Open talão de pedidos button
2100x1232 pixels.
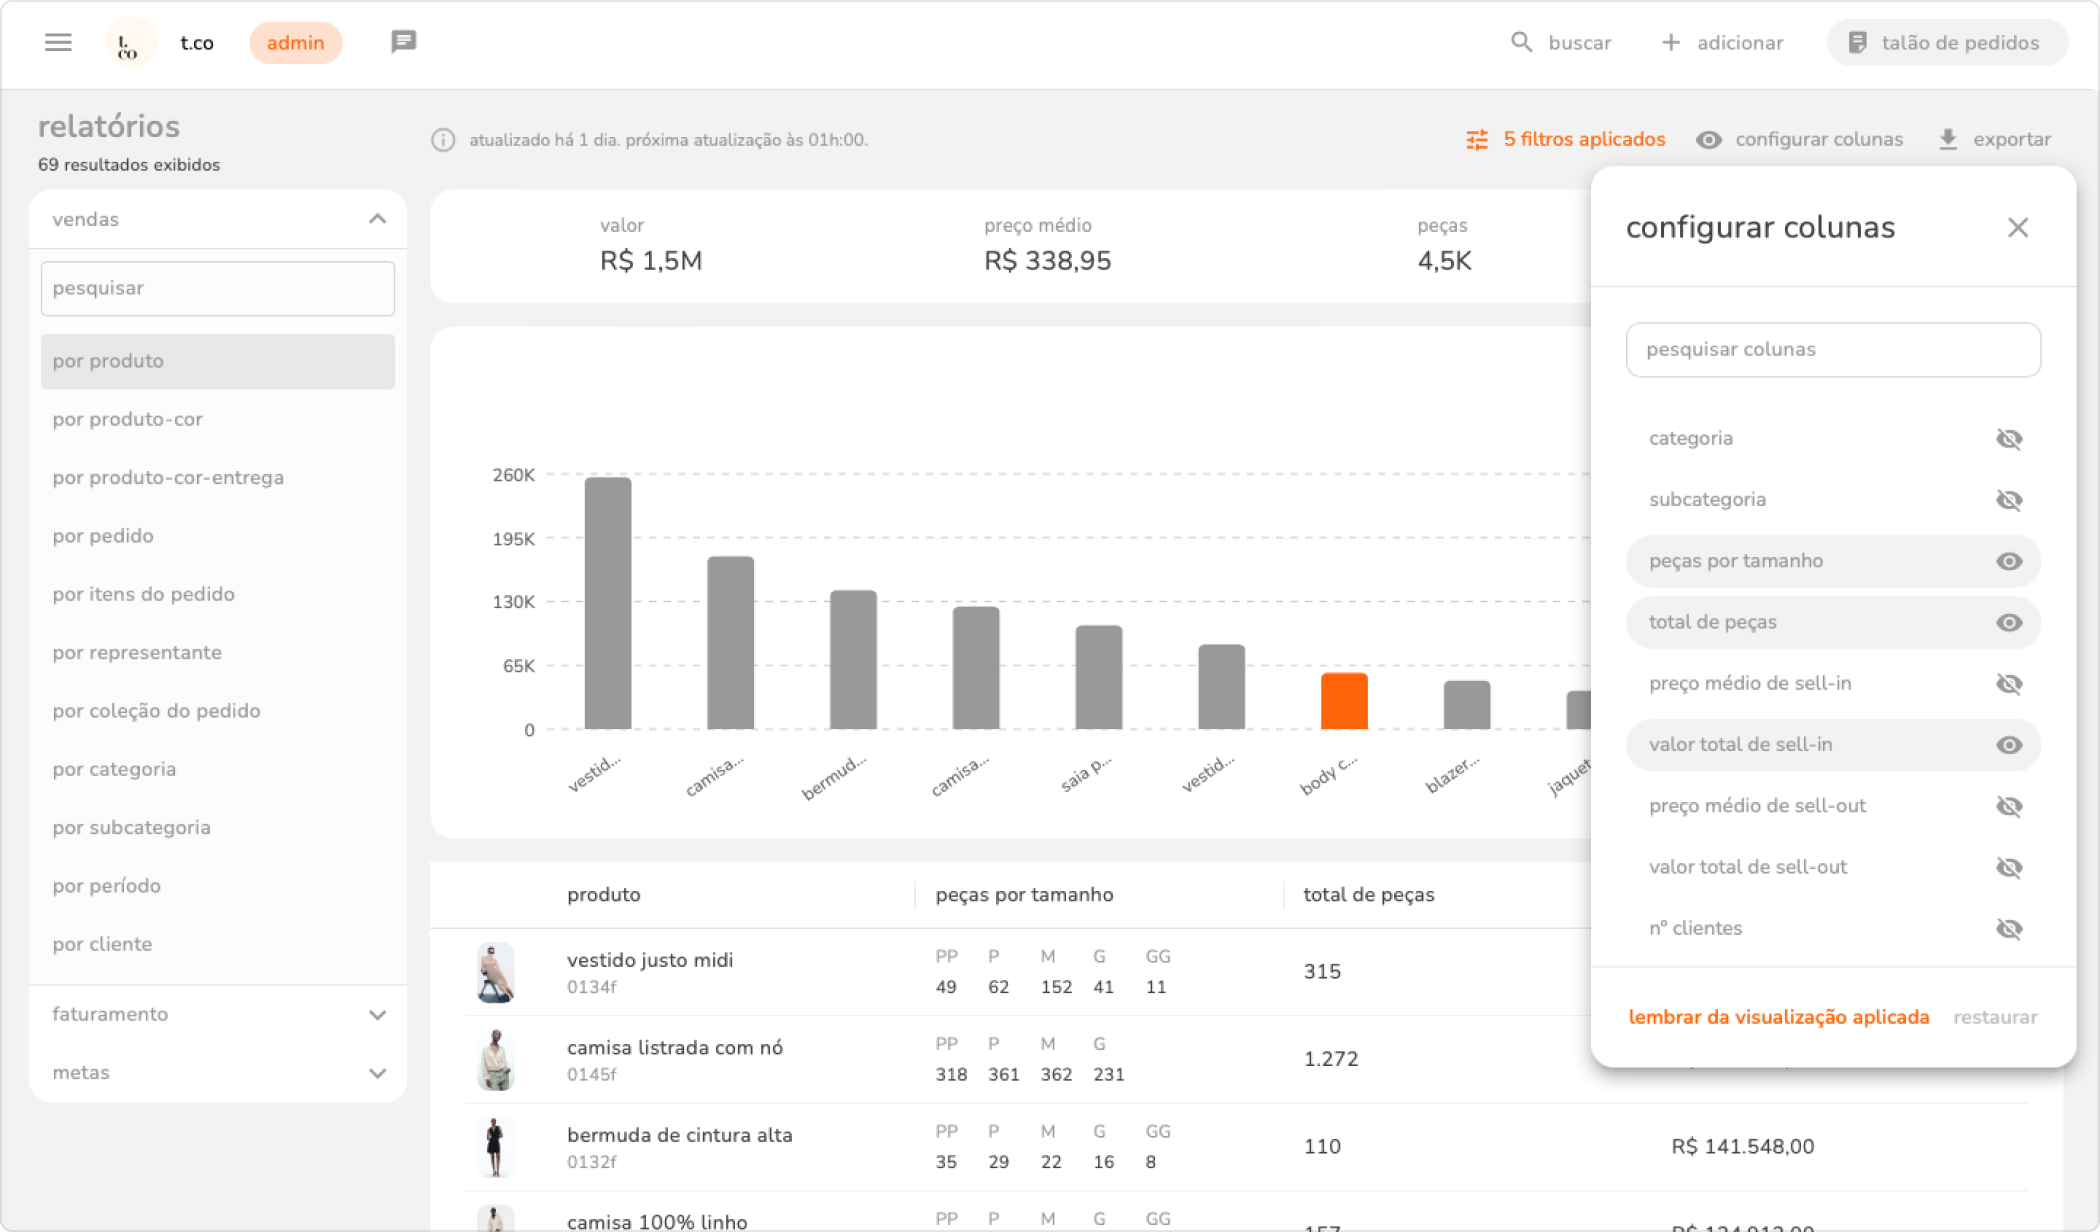pos(1946,42)
